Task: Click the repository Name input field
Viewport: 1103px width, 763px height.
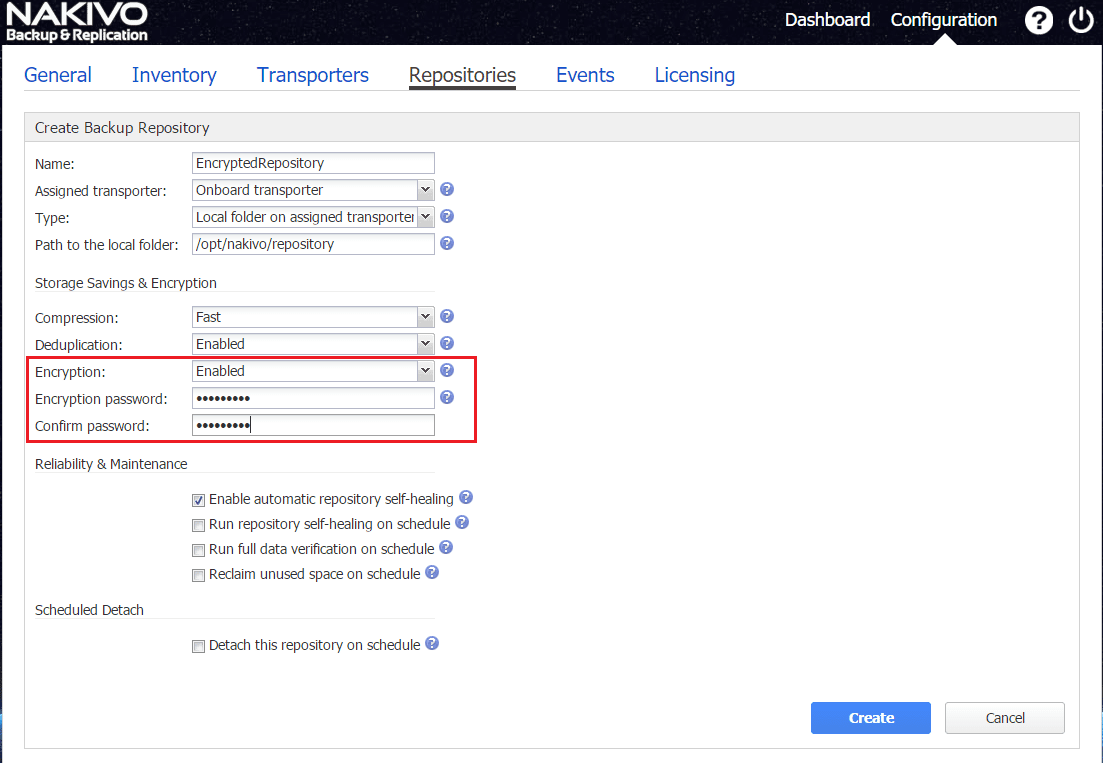Action: pos(313,163)
